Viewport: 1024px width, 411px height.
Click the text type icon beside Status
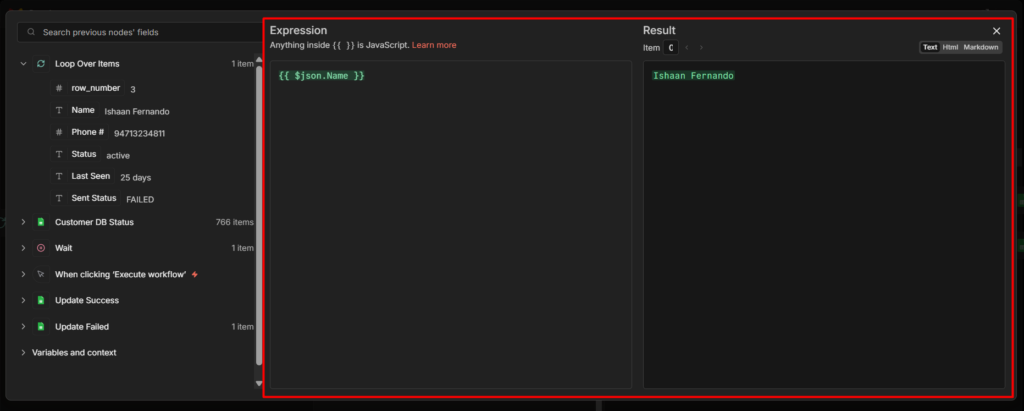[59, 154]
